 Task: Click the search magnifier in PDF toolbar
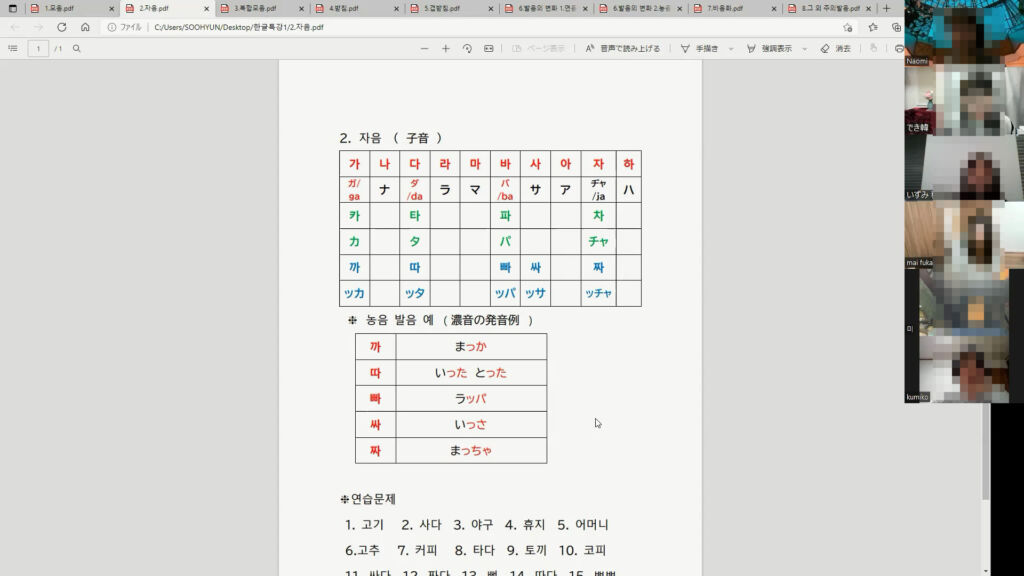pyautogui.click(x=77, y=48)
